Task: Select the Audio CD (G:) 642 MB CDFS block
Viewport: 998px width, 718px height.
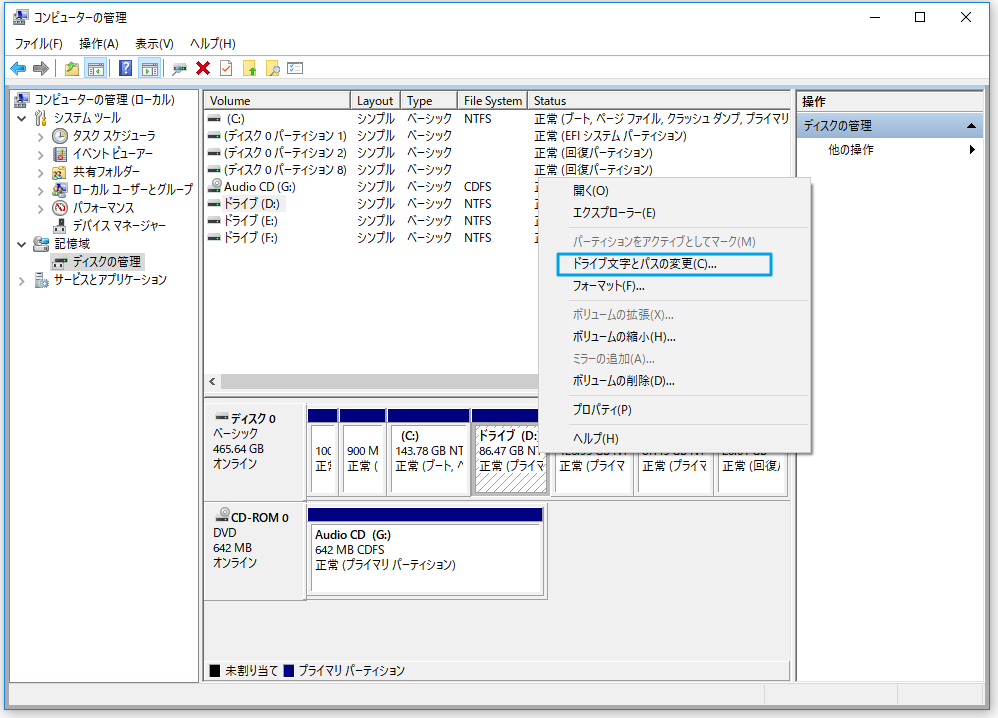Action: point(425,553)
